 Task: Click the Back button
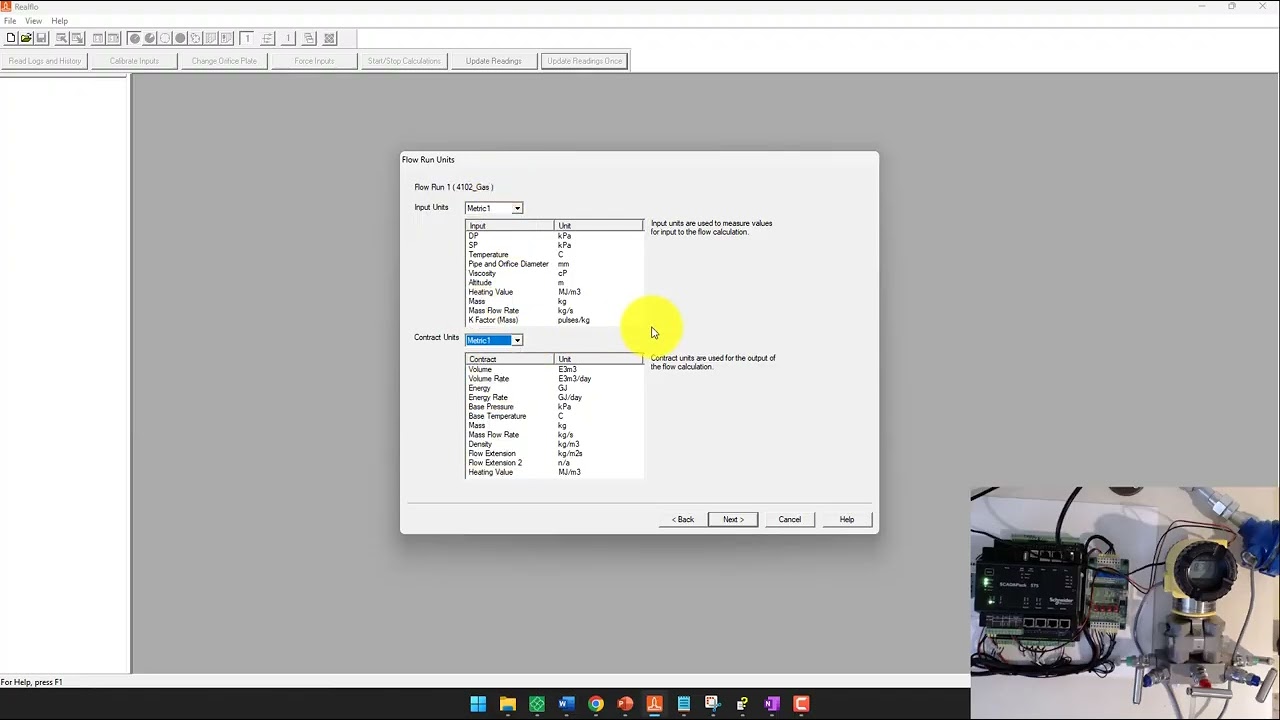(x=683, y=519)
